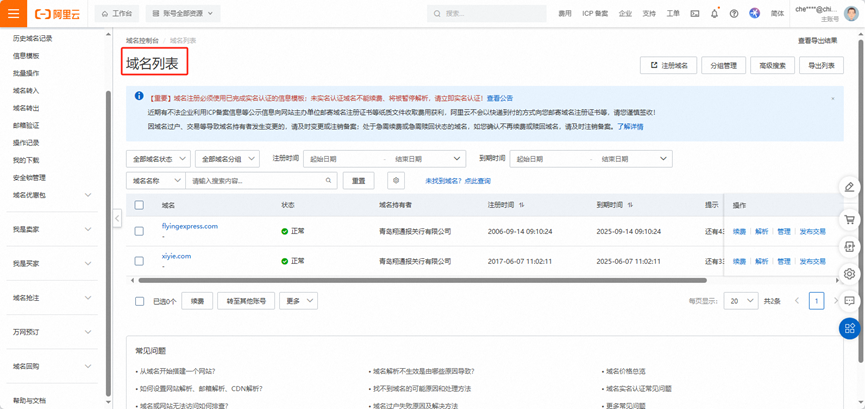Toggle the 已选0个 checkbox below the table
Image resolution: width=865 pixels, height=409 pixels.
pyautogui.click(x=140, y=301)
